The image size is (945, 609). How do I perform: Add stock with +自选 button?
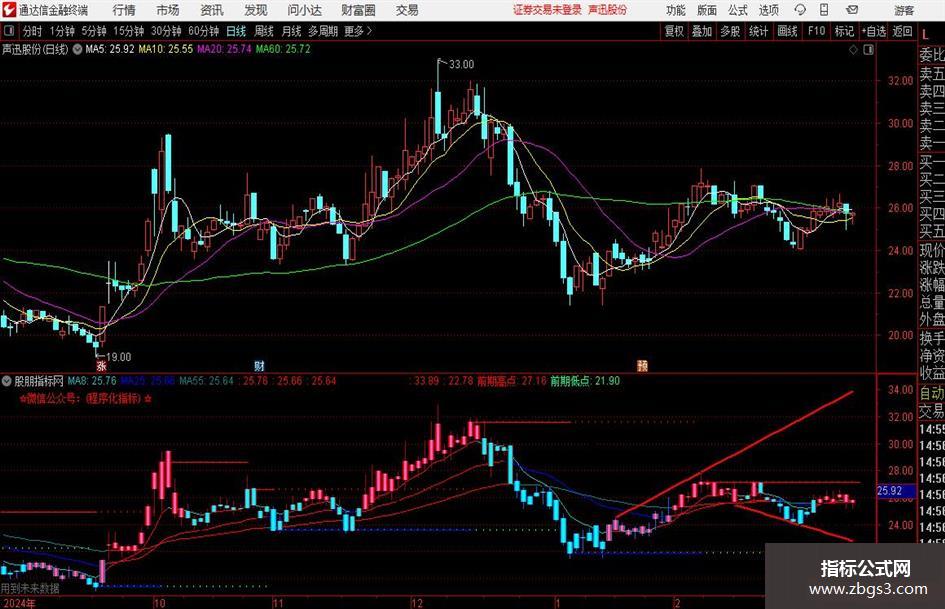pos(874,31)
